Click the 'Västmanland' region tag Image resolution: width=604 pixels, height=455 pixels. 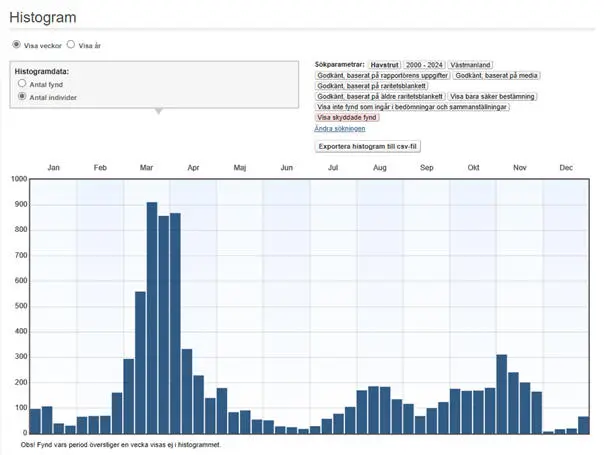(471, 64)
